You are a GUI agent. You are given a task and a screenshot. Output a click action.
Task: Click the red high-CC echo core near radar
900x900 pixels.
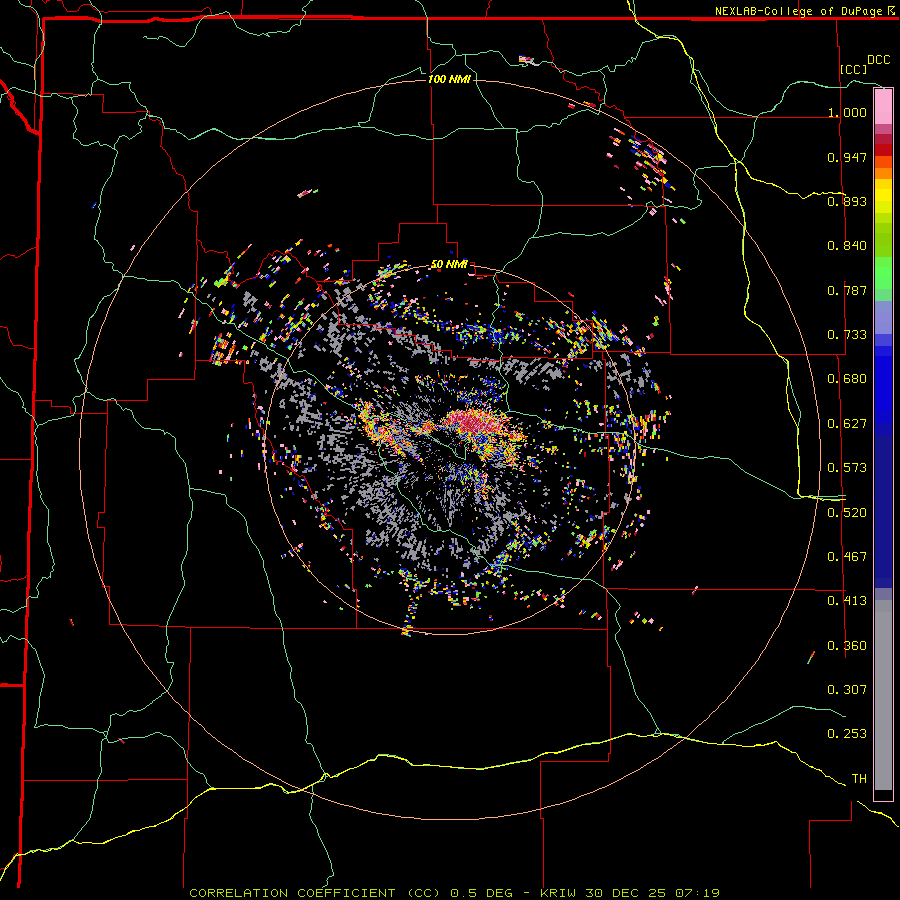tap(475, 424)
